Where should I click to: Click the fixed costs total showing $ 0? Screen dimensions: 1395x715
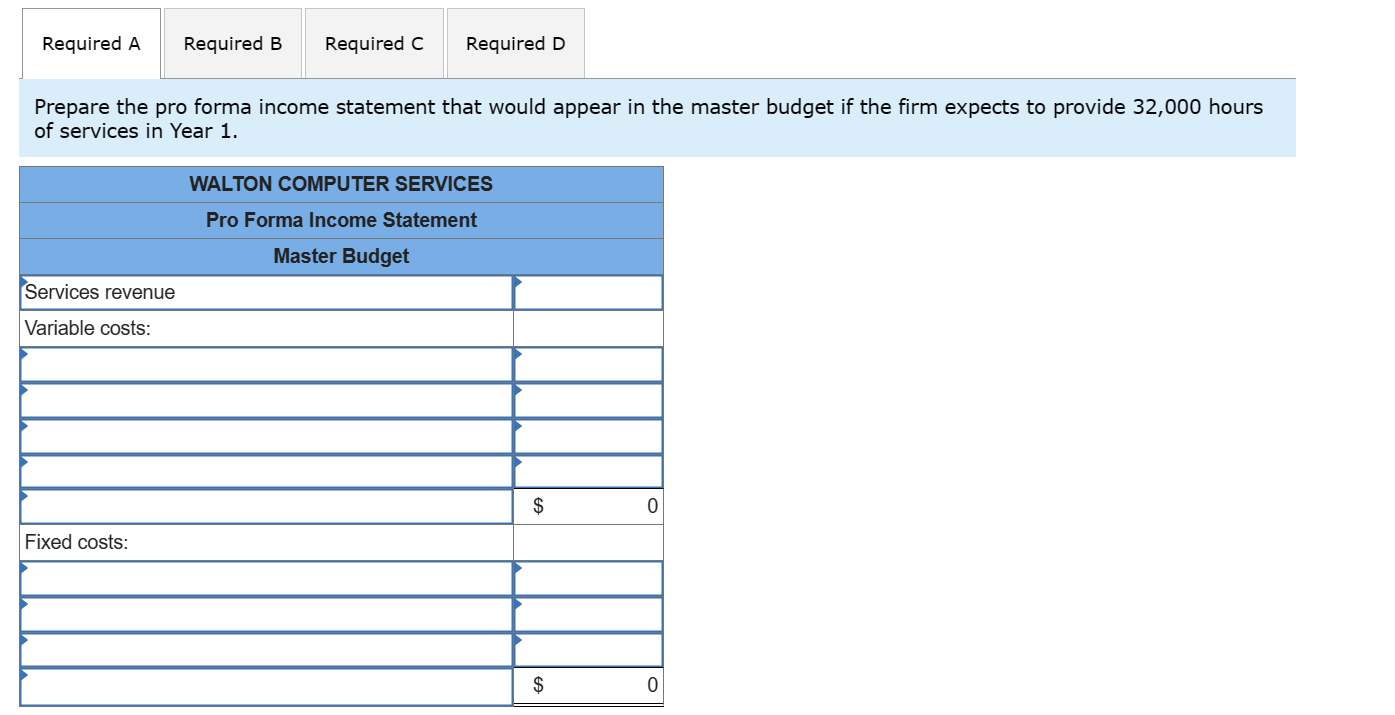(588, 686)
